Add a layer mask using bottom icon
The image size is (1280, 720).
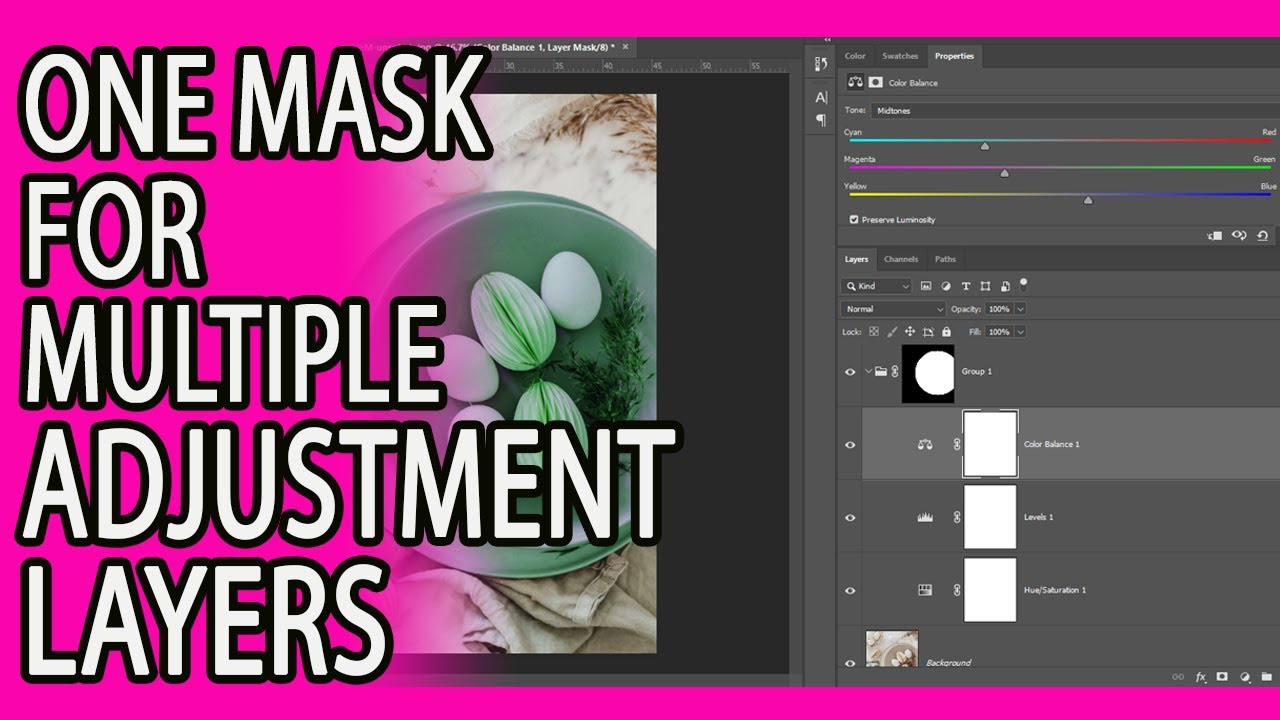coord(1223,677)
